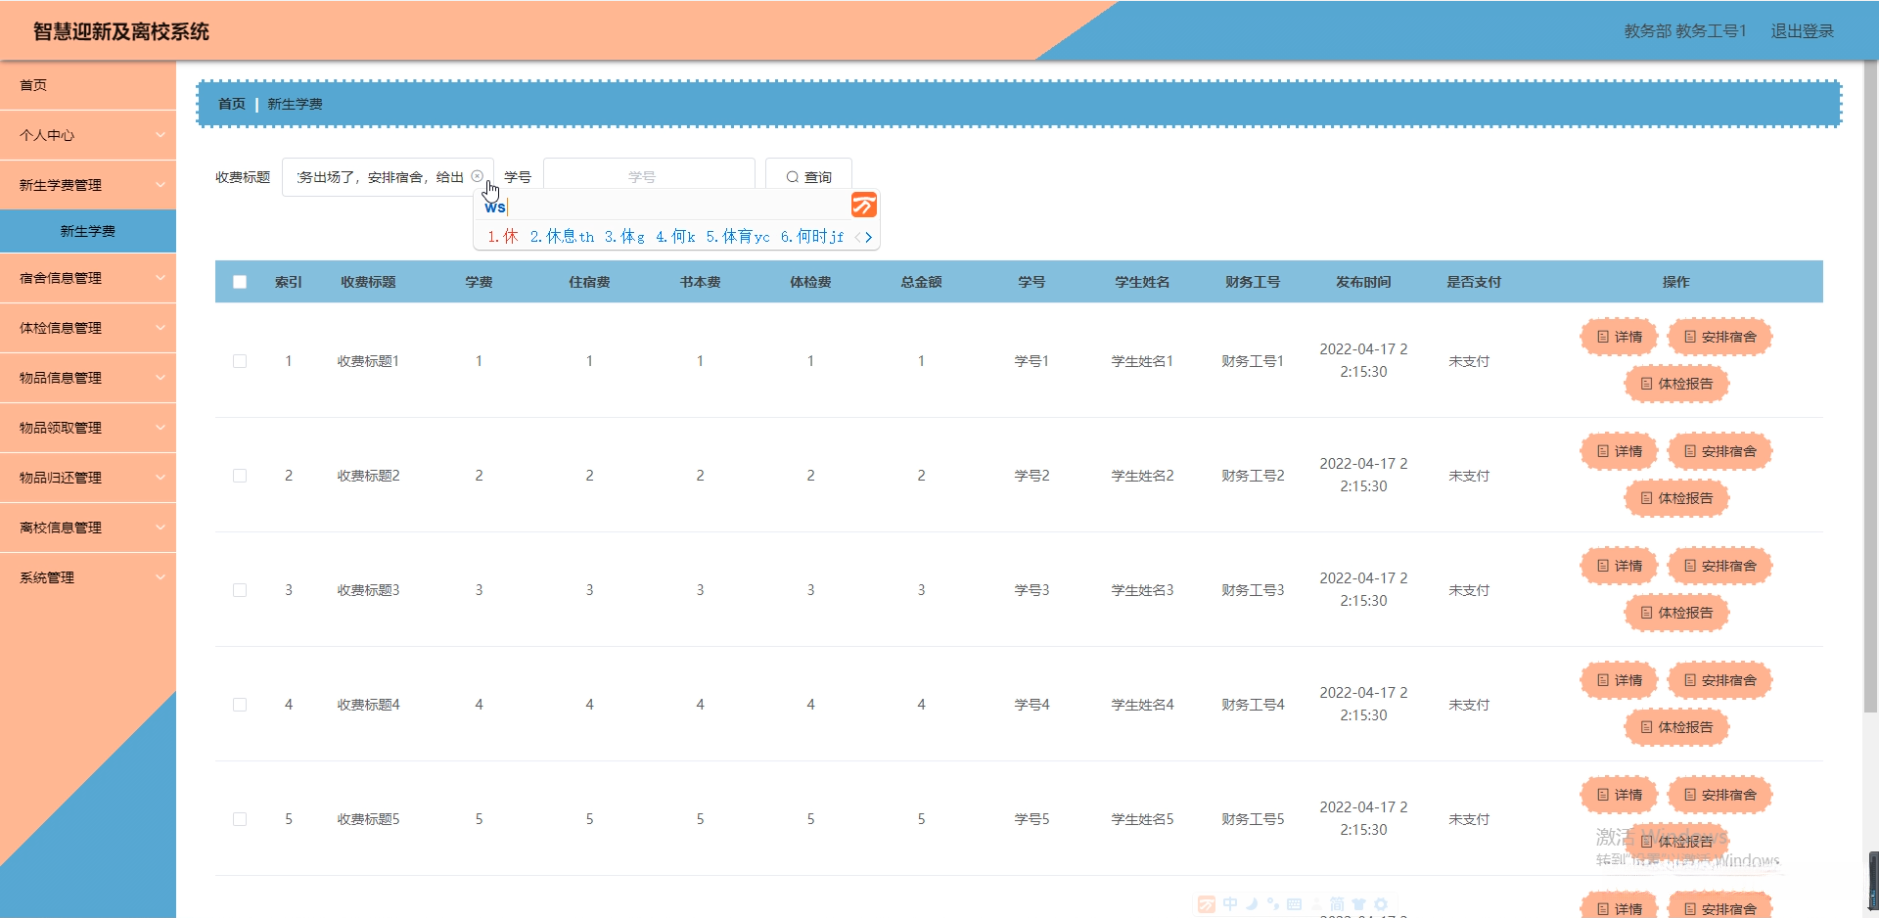Pick IME candidate 5 体育
The height and width of the screenshot is (918, 1879).
(x=738, y=237)
